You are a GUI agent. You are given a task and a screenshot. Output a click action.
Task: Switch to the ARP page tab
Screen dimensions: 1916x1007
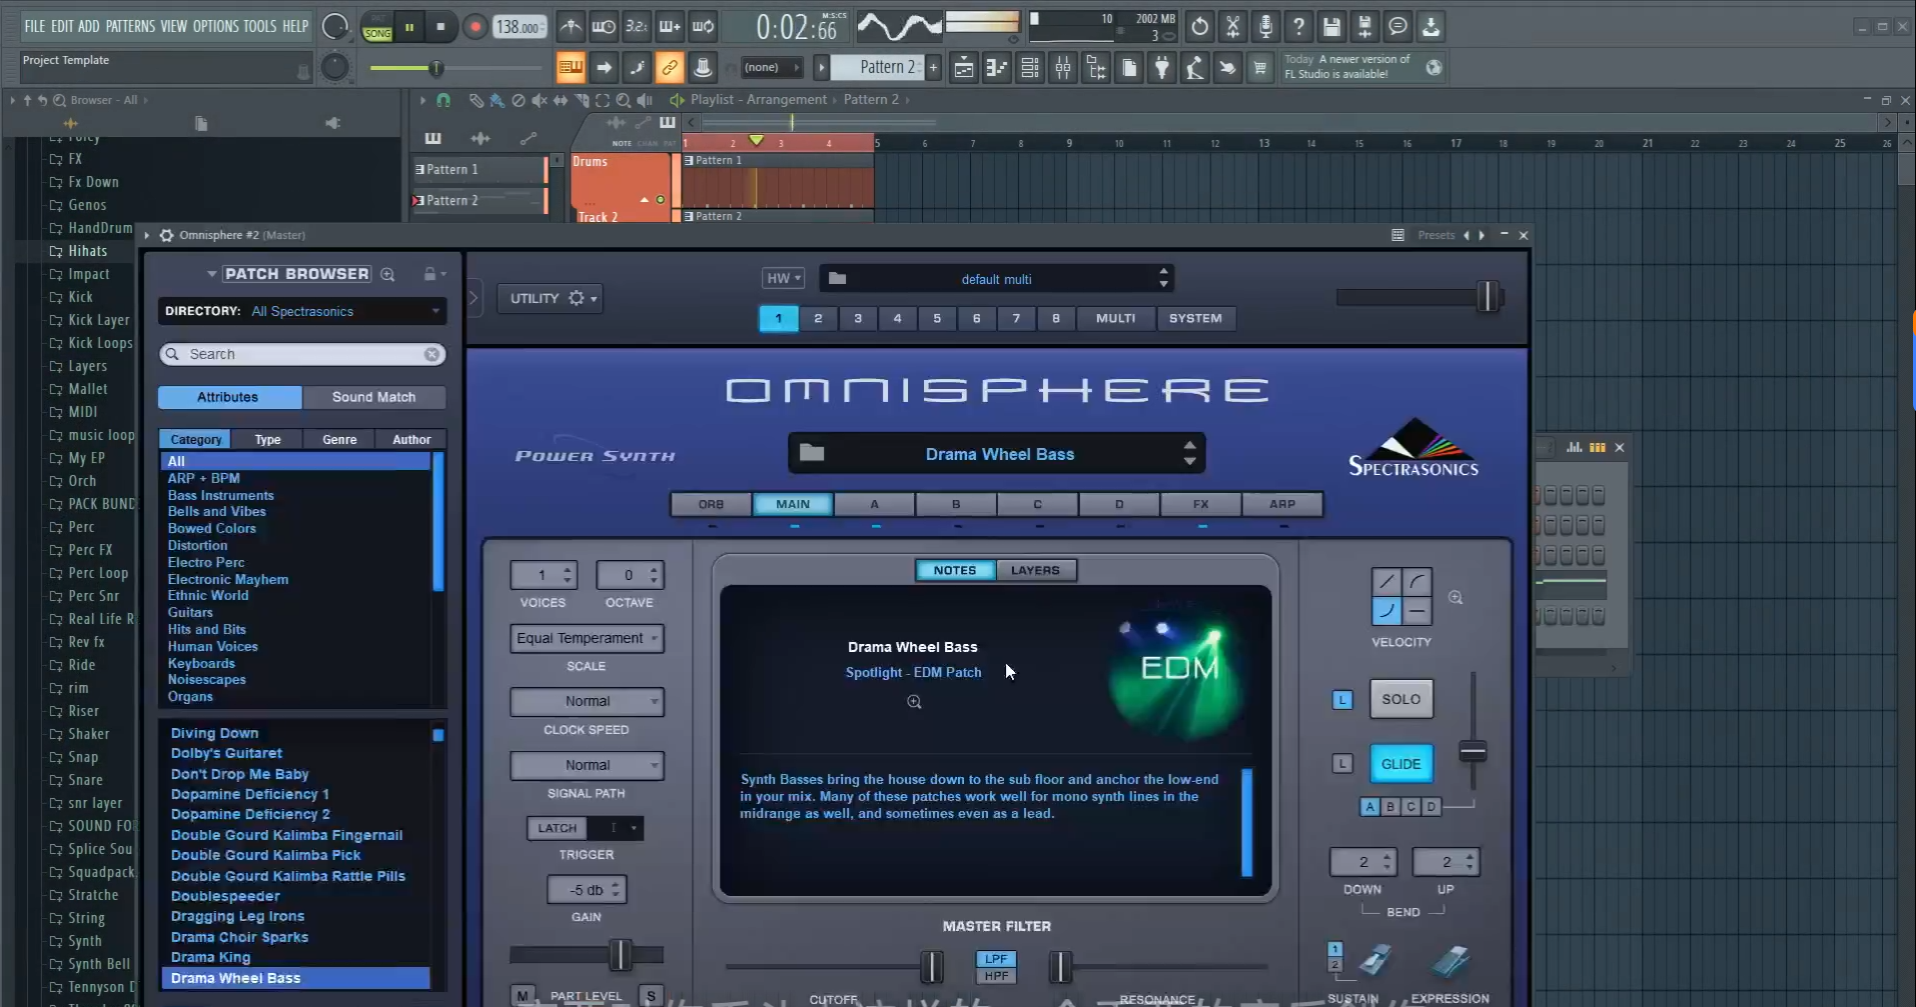click(x=1283, y=504)
